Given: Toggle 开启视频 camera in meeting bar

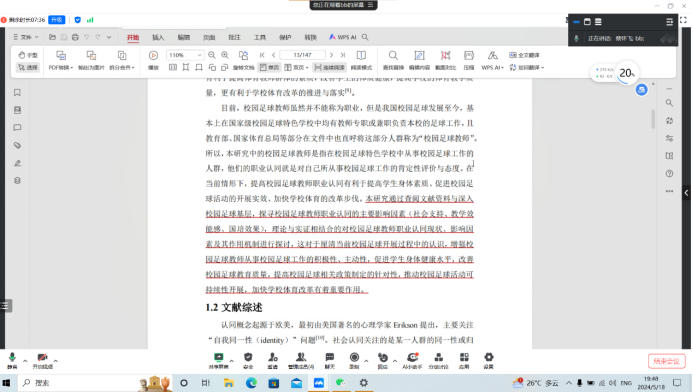Looking at the screenshot, I should coord(42,361).
